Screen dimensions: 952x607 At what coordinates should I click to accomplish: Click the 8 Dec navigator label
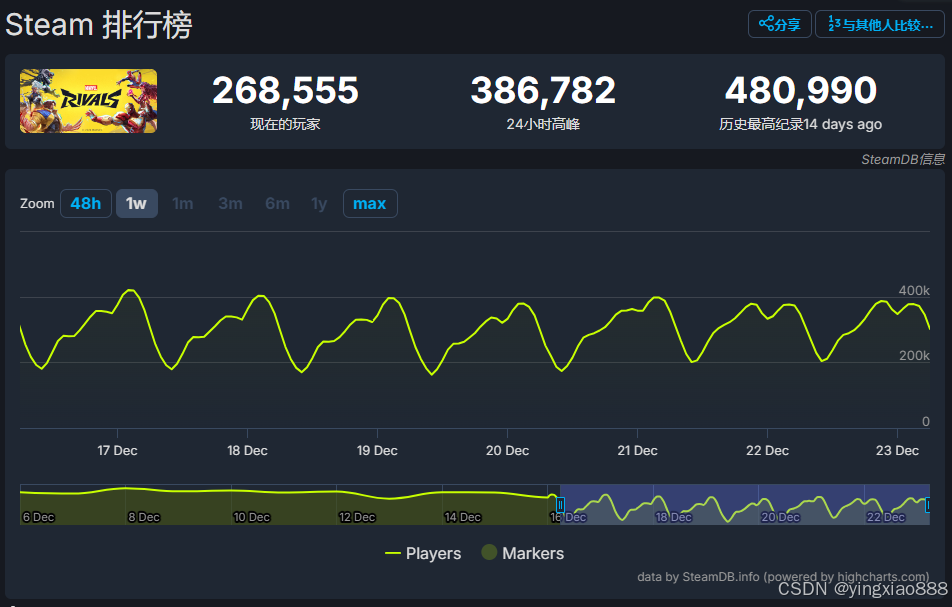(x=144, y=517)
